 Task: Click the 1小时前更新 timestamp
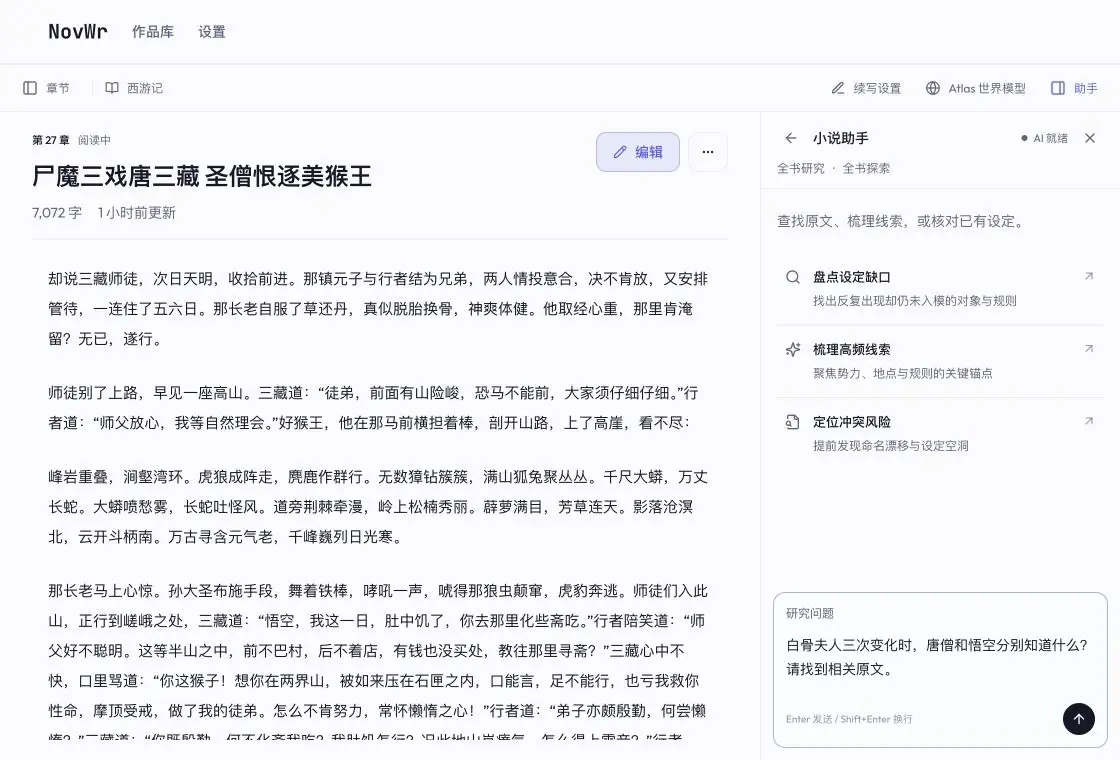[136, 213]
